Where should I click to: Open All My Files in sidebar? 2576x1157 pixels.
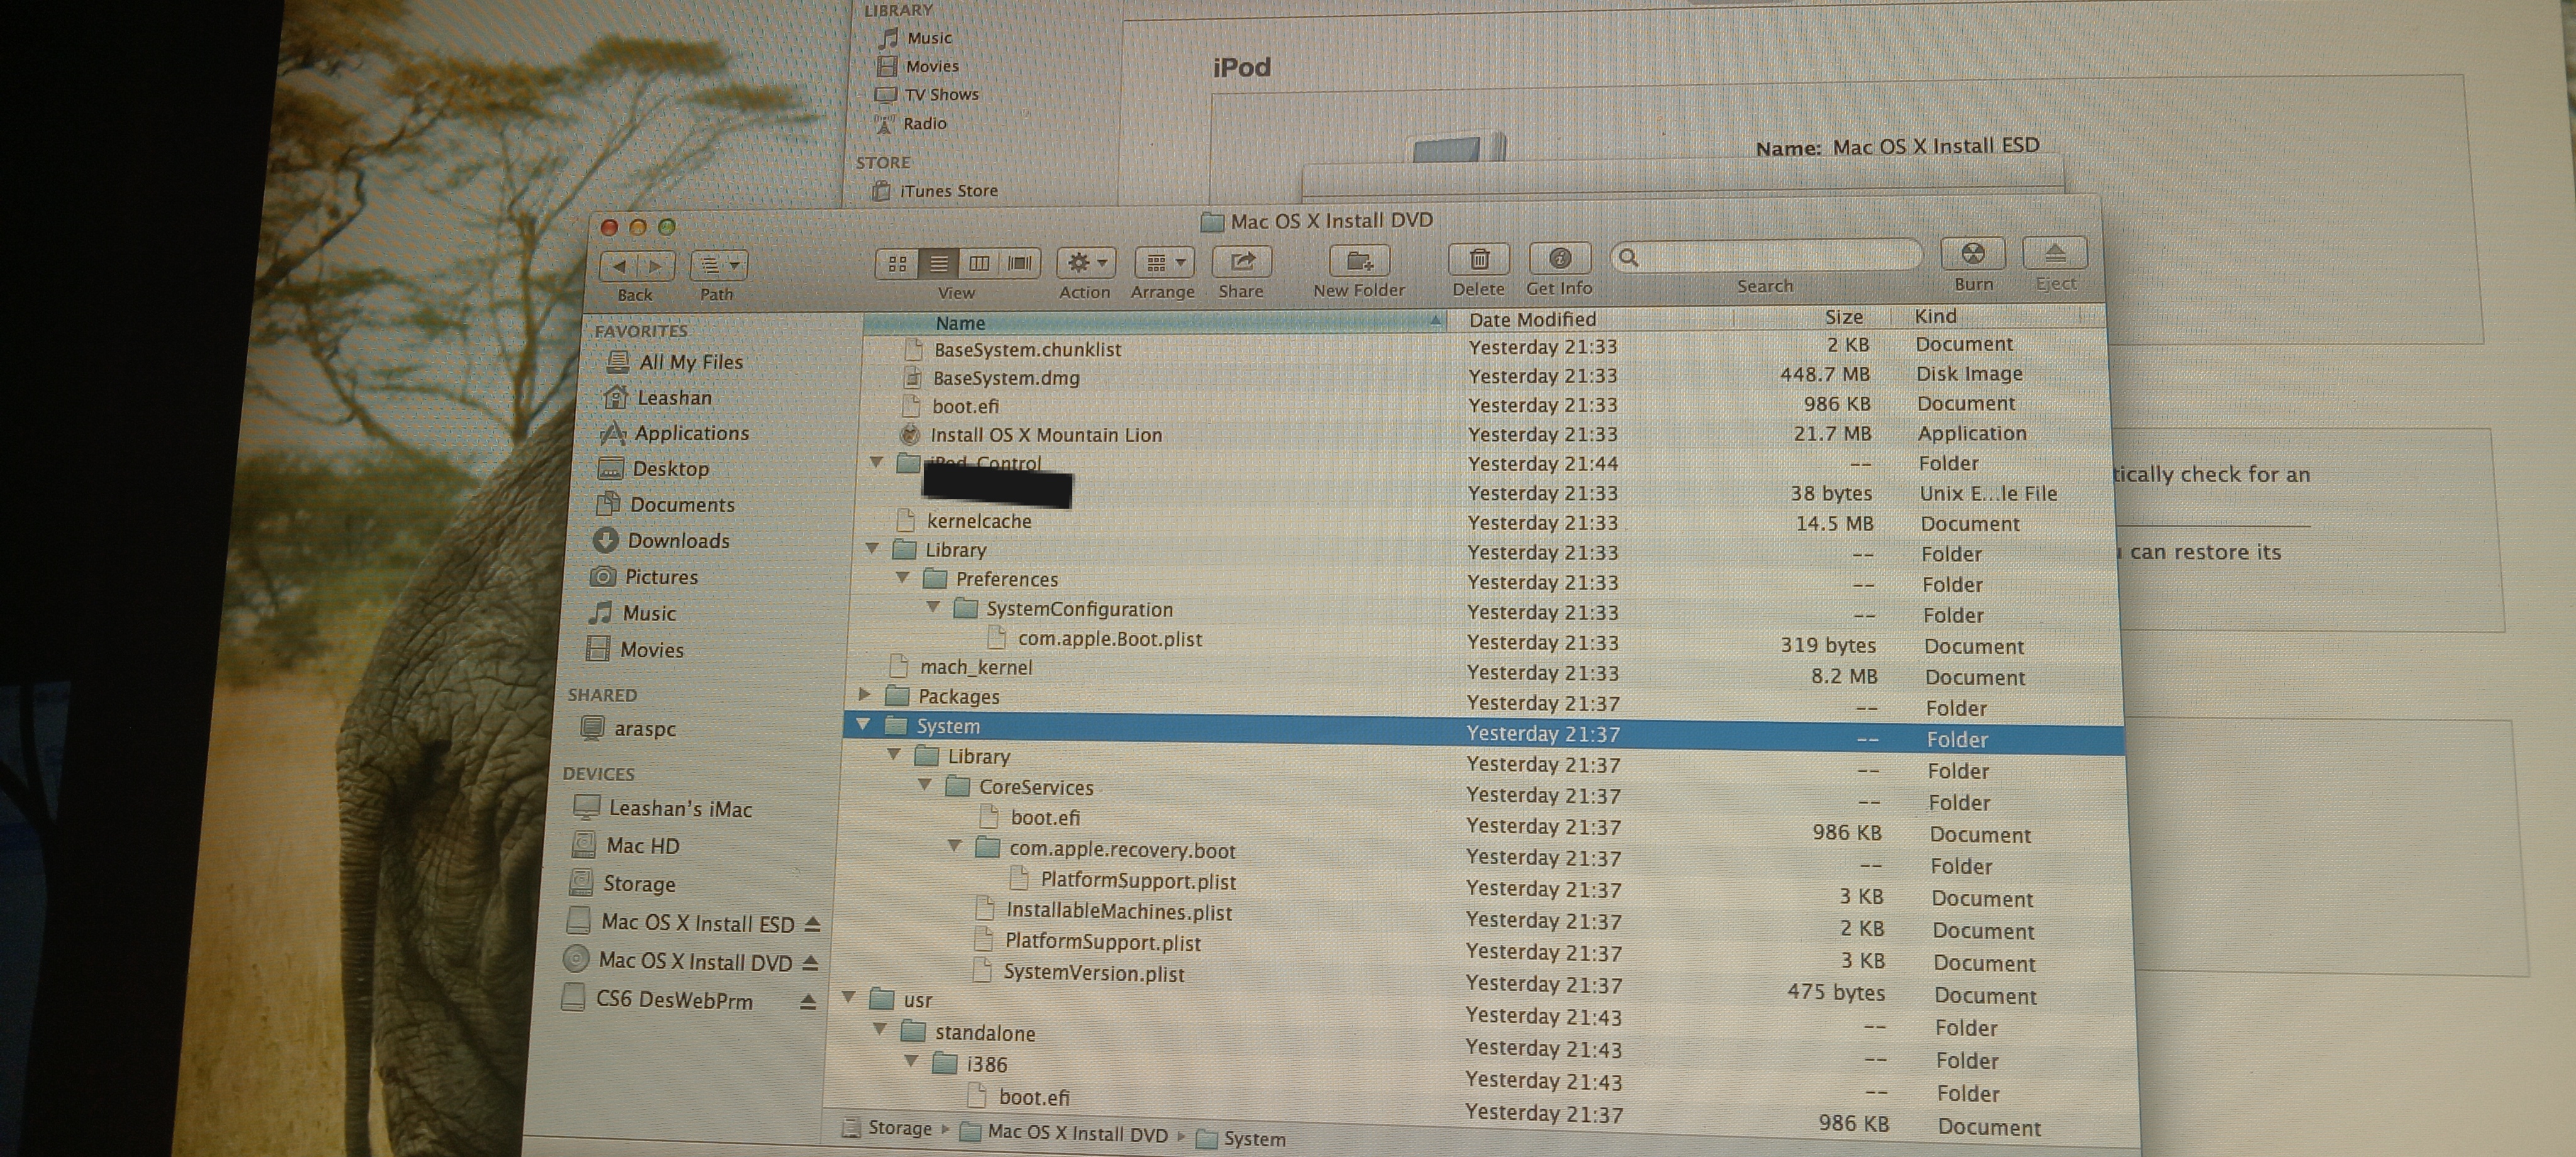click(x=676, y=362)
